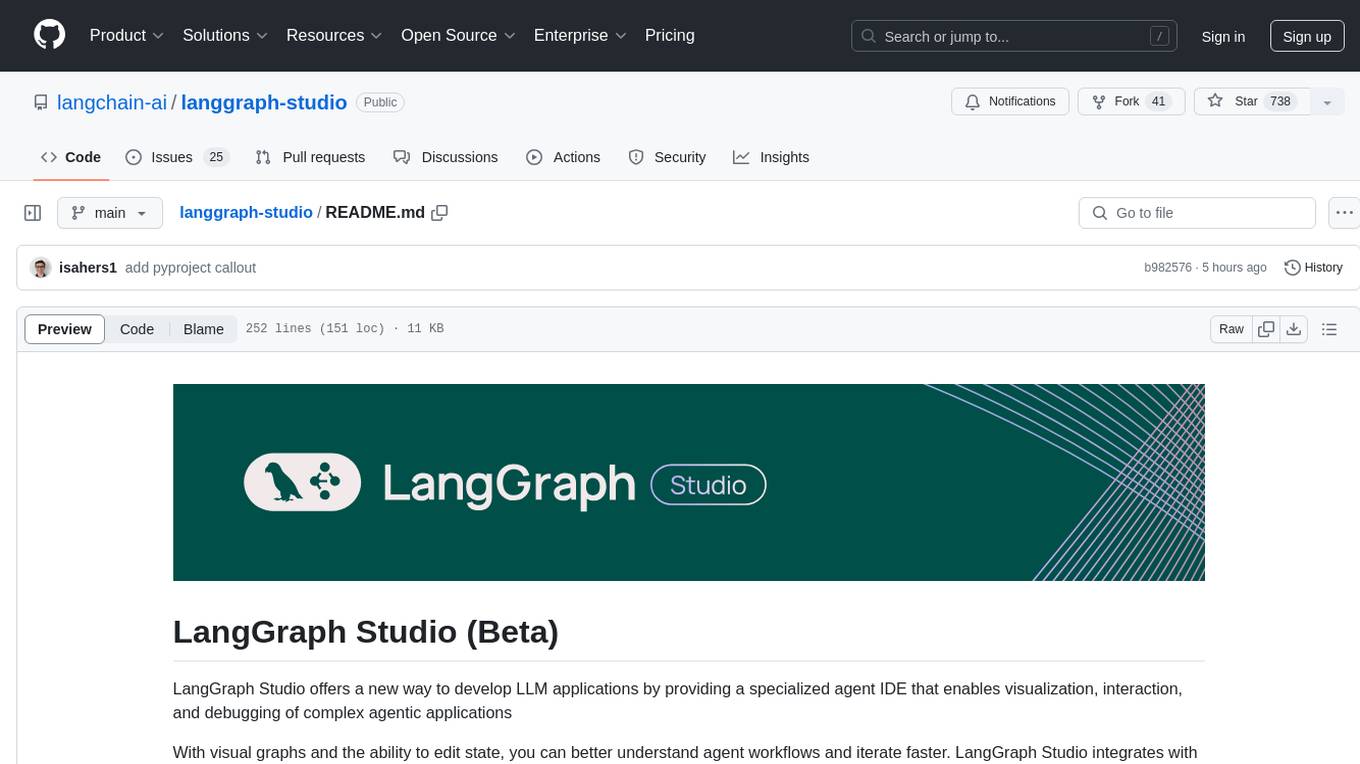Screen dimensions: 1360x764
Task: Select the Actions tab
Action: pyautogui.click(x=563, y=157)
